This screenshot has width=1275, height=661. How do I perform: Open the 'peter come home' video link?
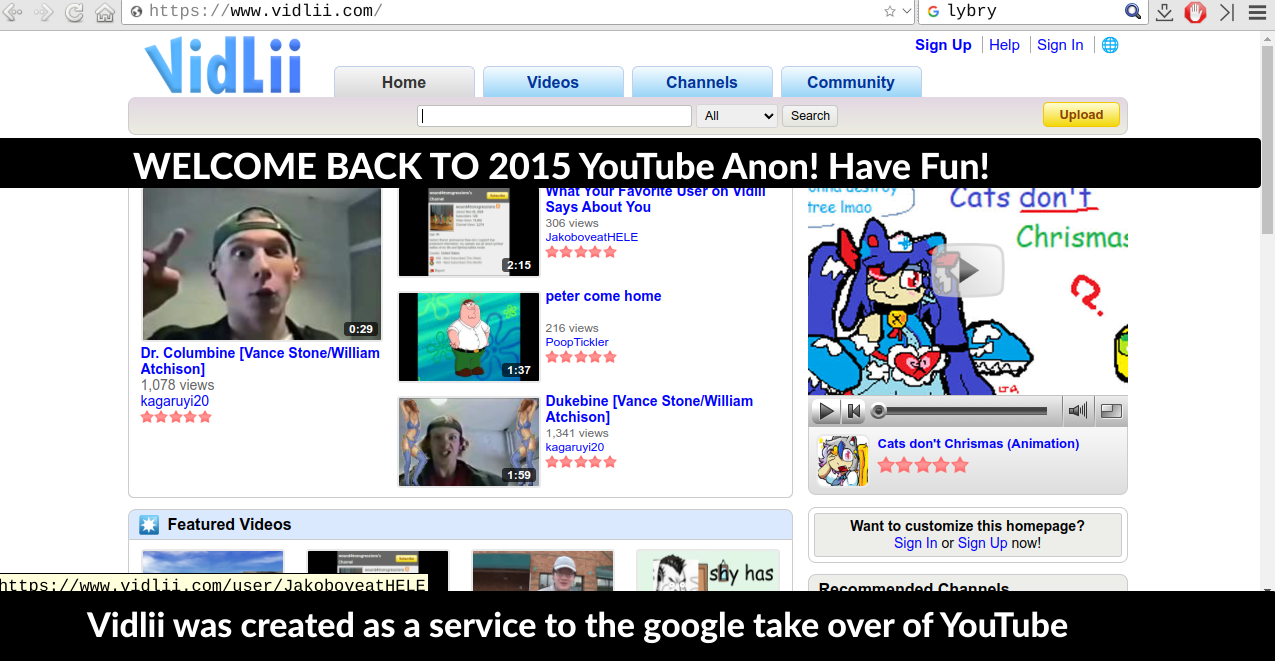click(603, 296)
